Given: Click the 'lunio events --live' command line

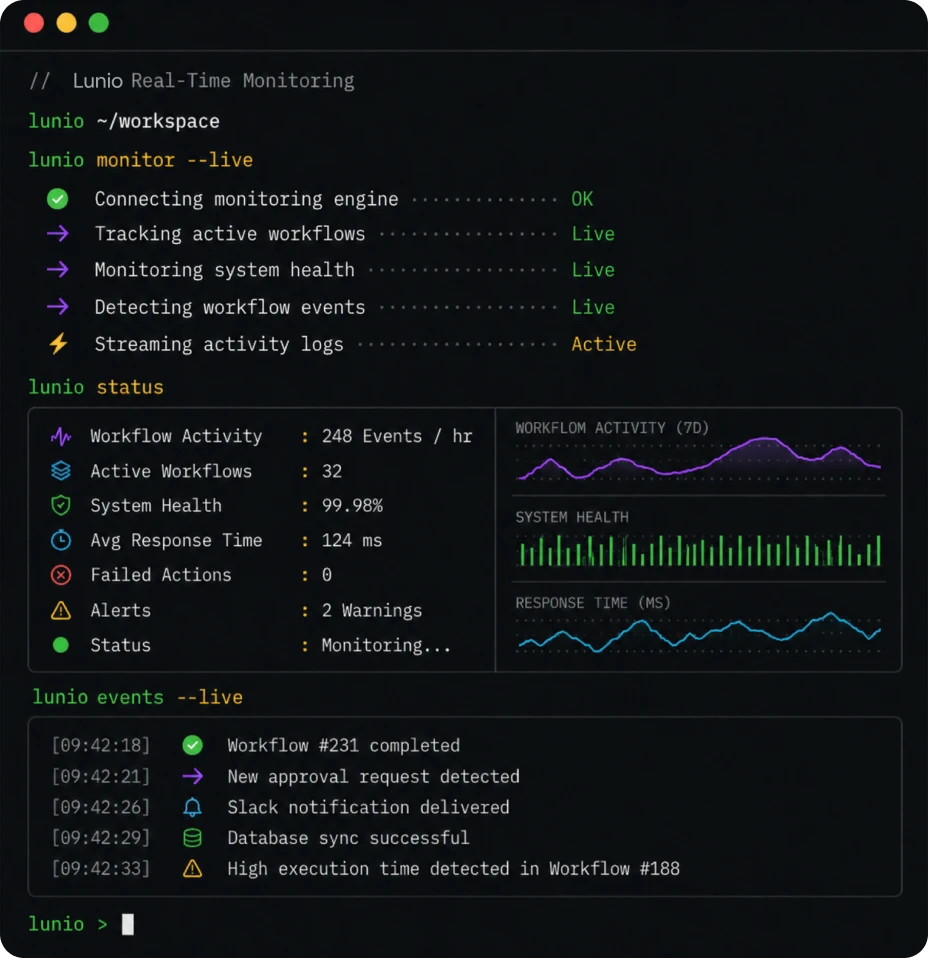Looking at the screenshot, I should point(137,697).
